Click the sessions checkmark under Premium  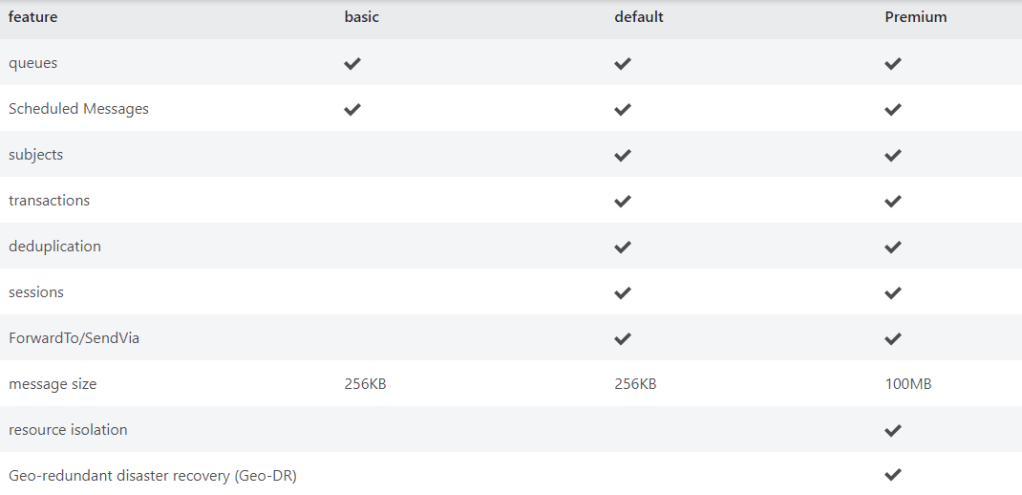point(893,293)
